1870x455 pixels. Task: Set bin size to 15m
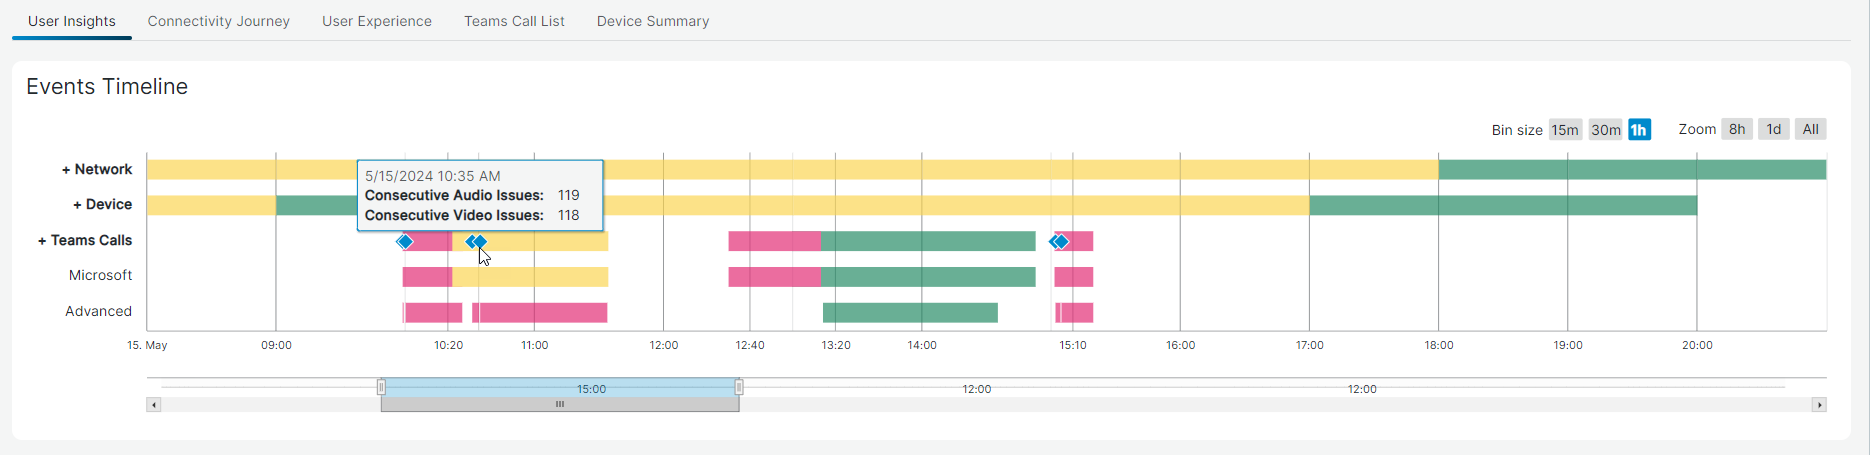[1564, 130]
